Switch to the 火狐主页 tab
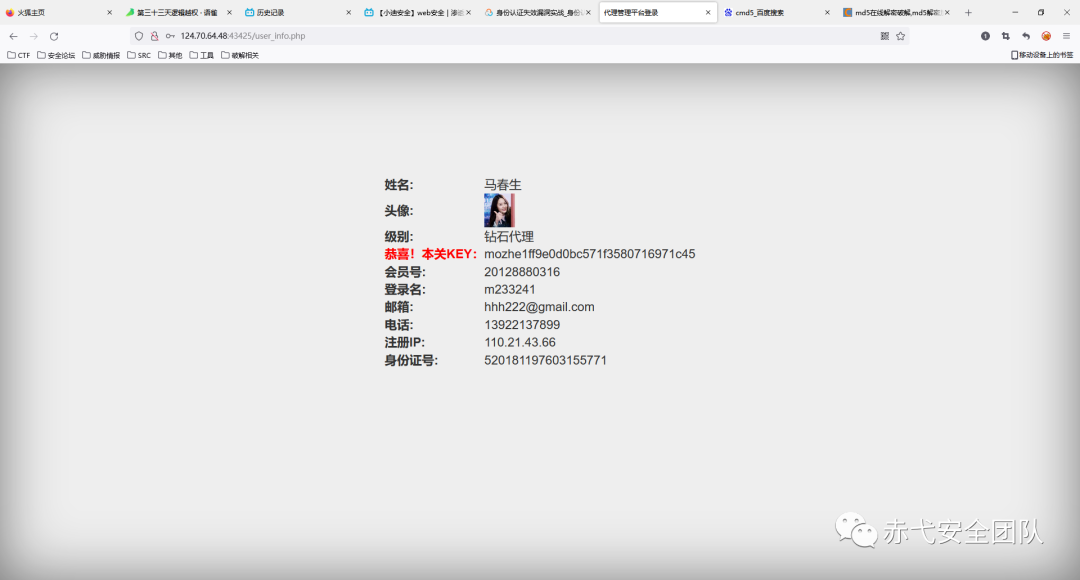Image resolution: width=1080 pixels, height=580 pixels. (x=58, y=12)
